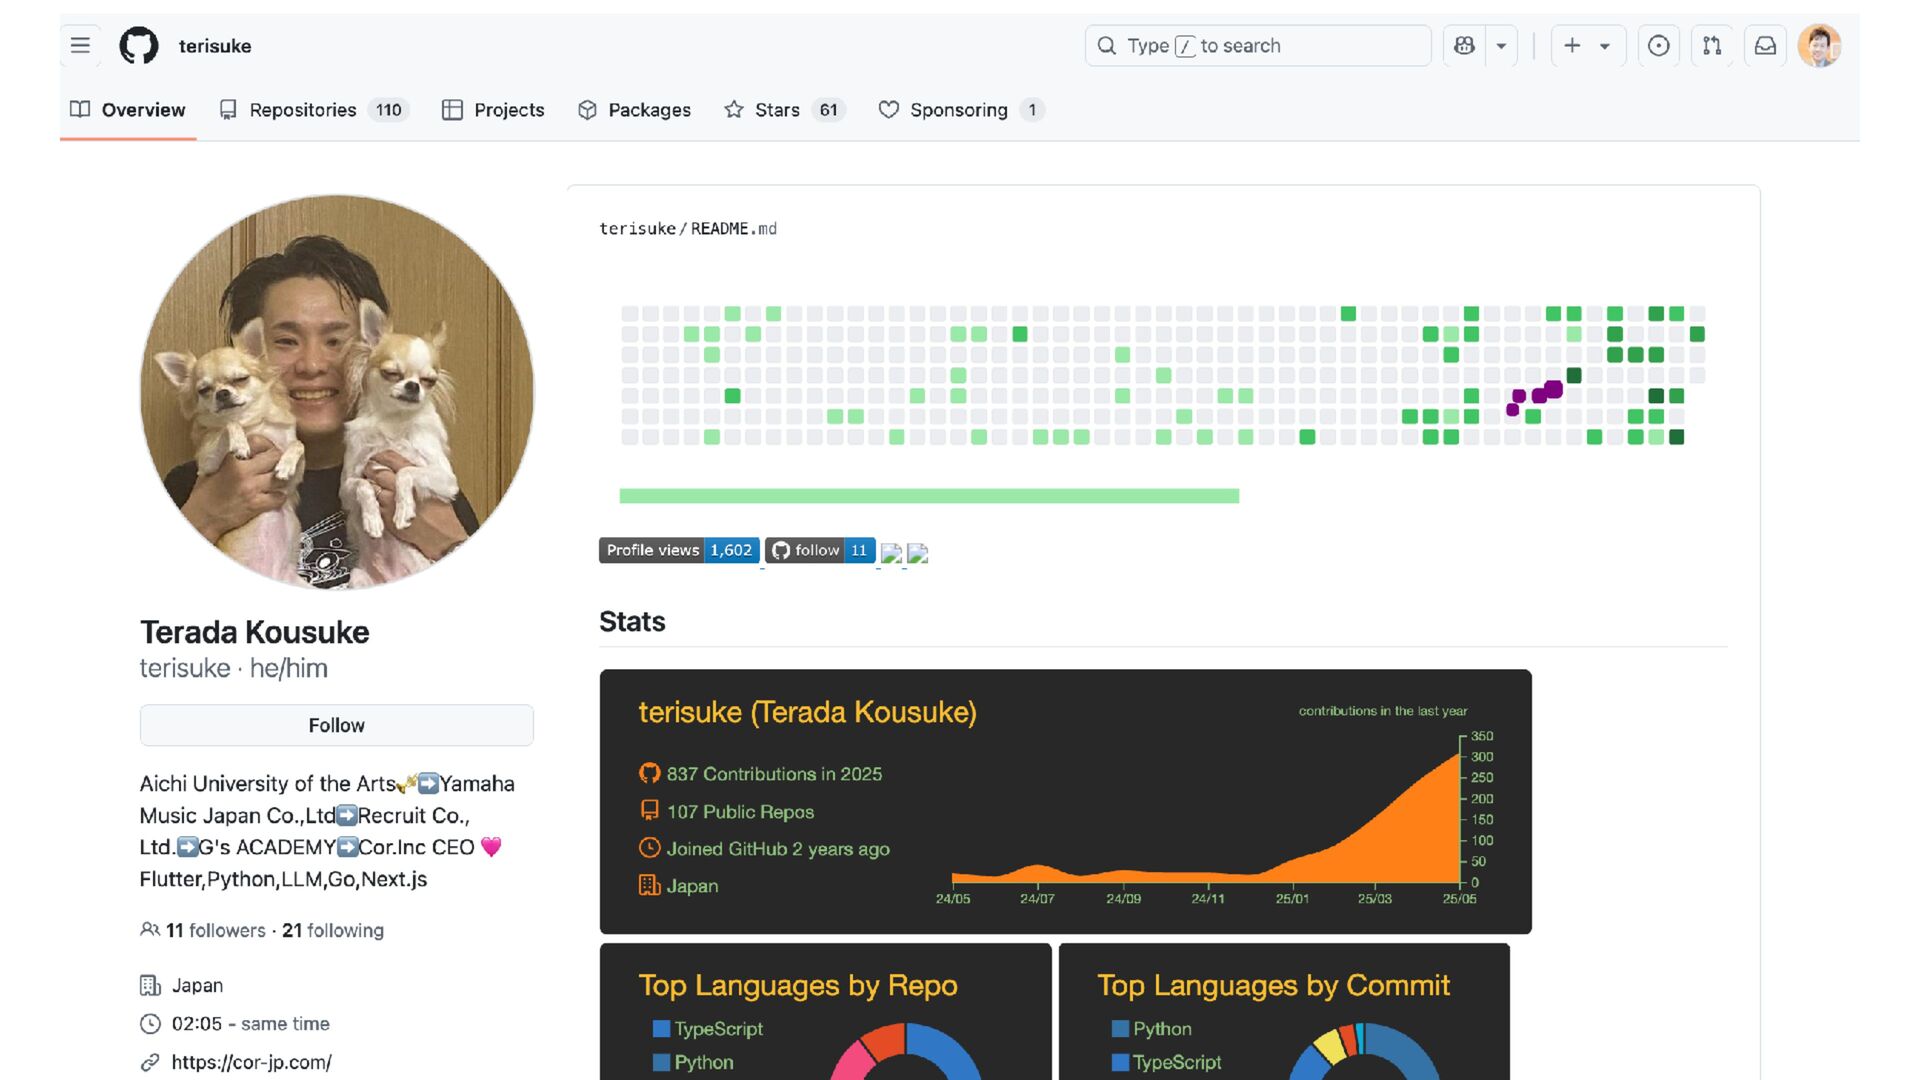Viewport: 1920px width, 1080px height.
Task: Click the terisuke username in header
Action: tap(215, 46)
